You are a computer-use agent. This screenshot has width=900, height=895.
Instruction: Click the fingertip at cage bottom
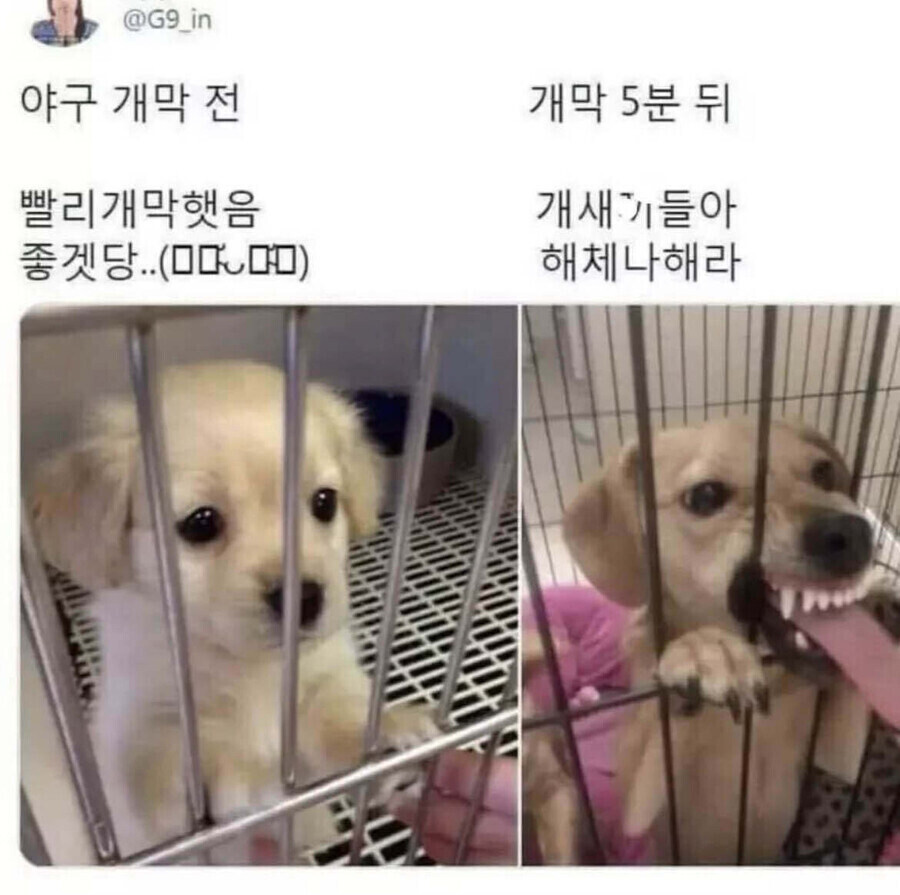point(459,802)
